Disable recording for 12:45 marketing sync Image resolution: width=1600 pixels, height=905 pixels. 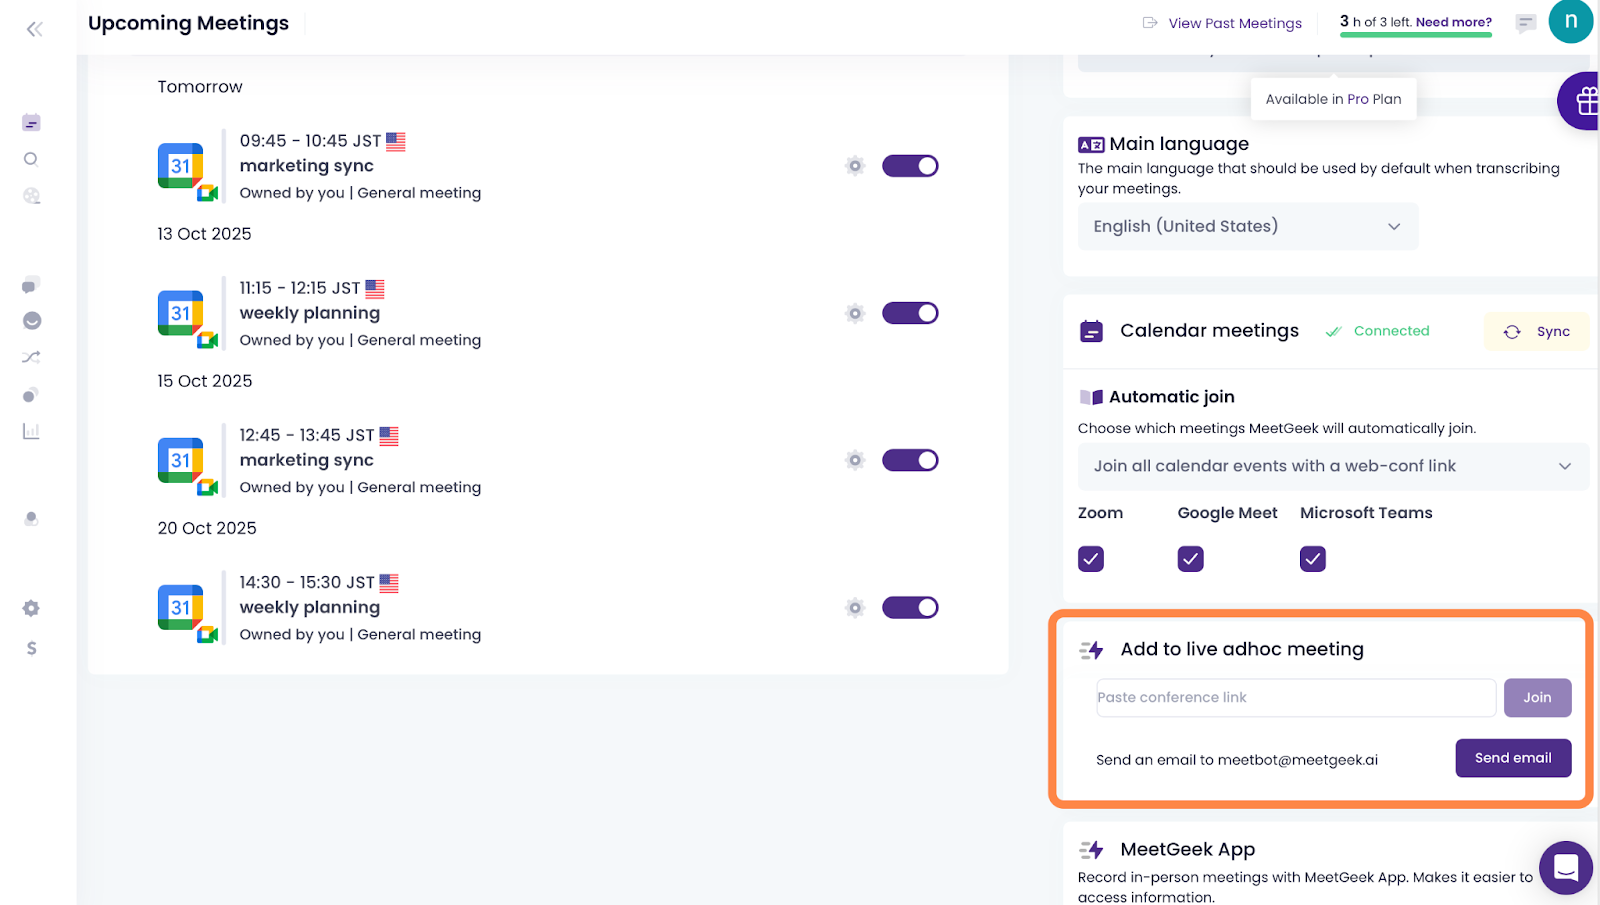[x=909, y=460]
